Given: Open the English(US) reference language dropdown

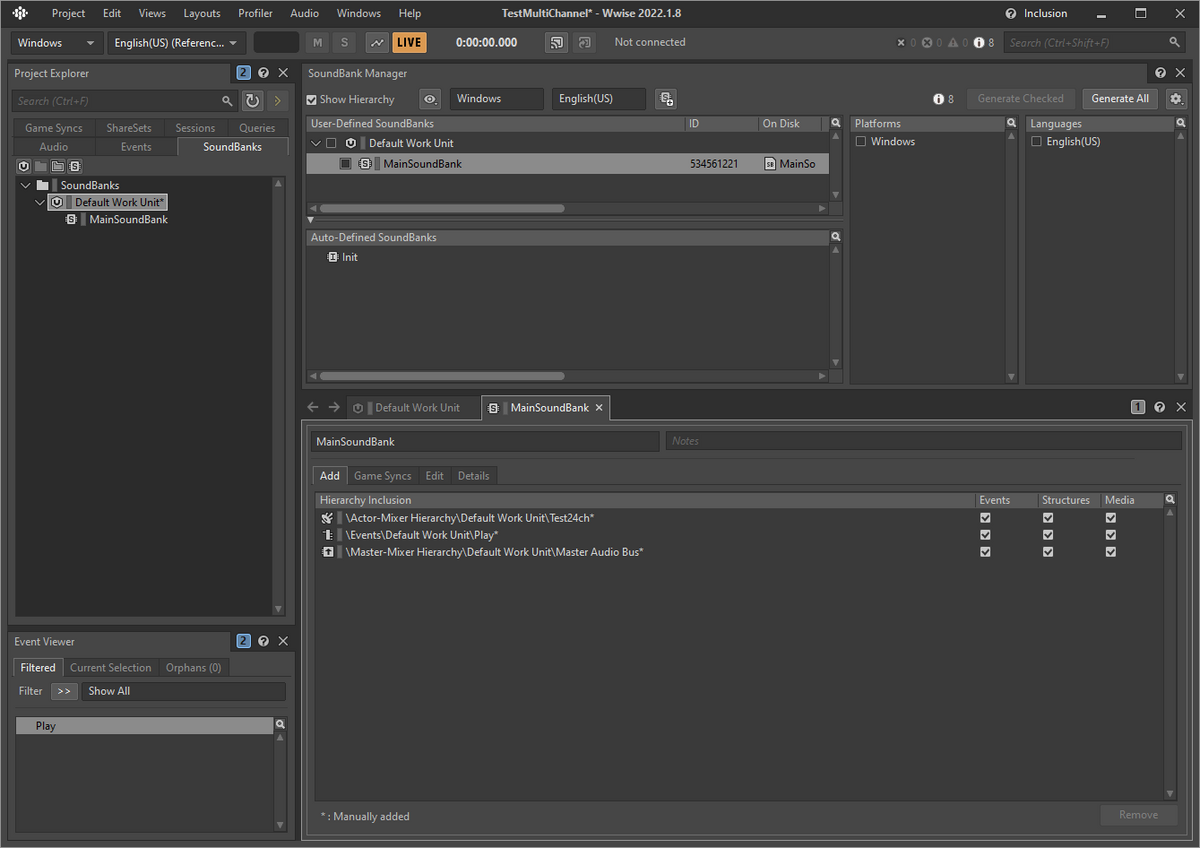Looking at the screenshot, I should pyautogui.click(x=177, y=43).
